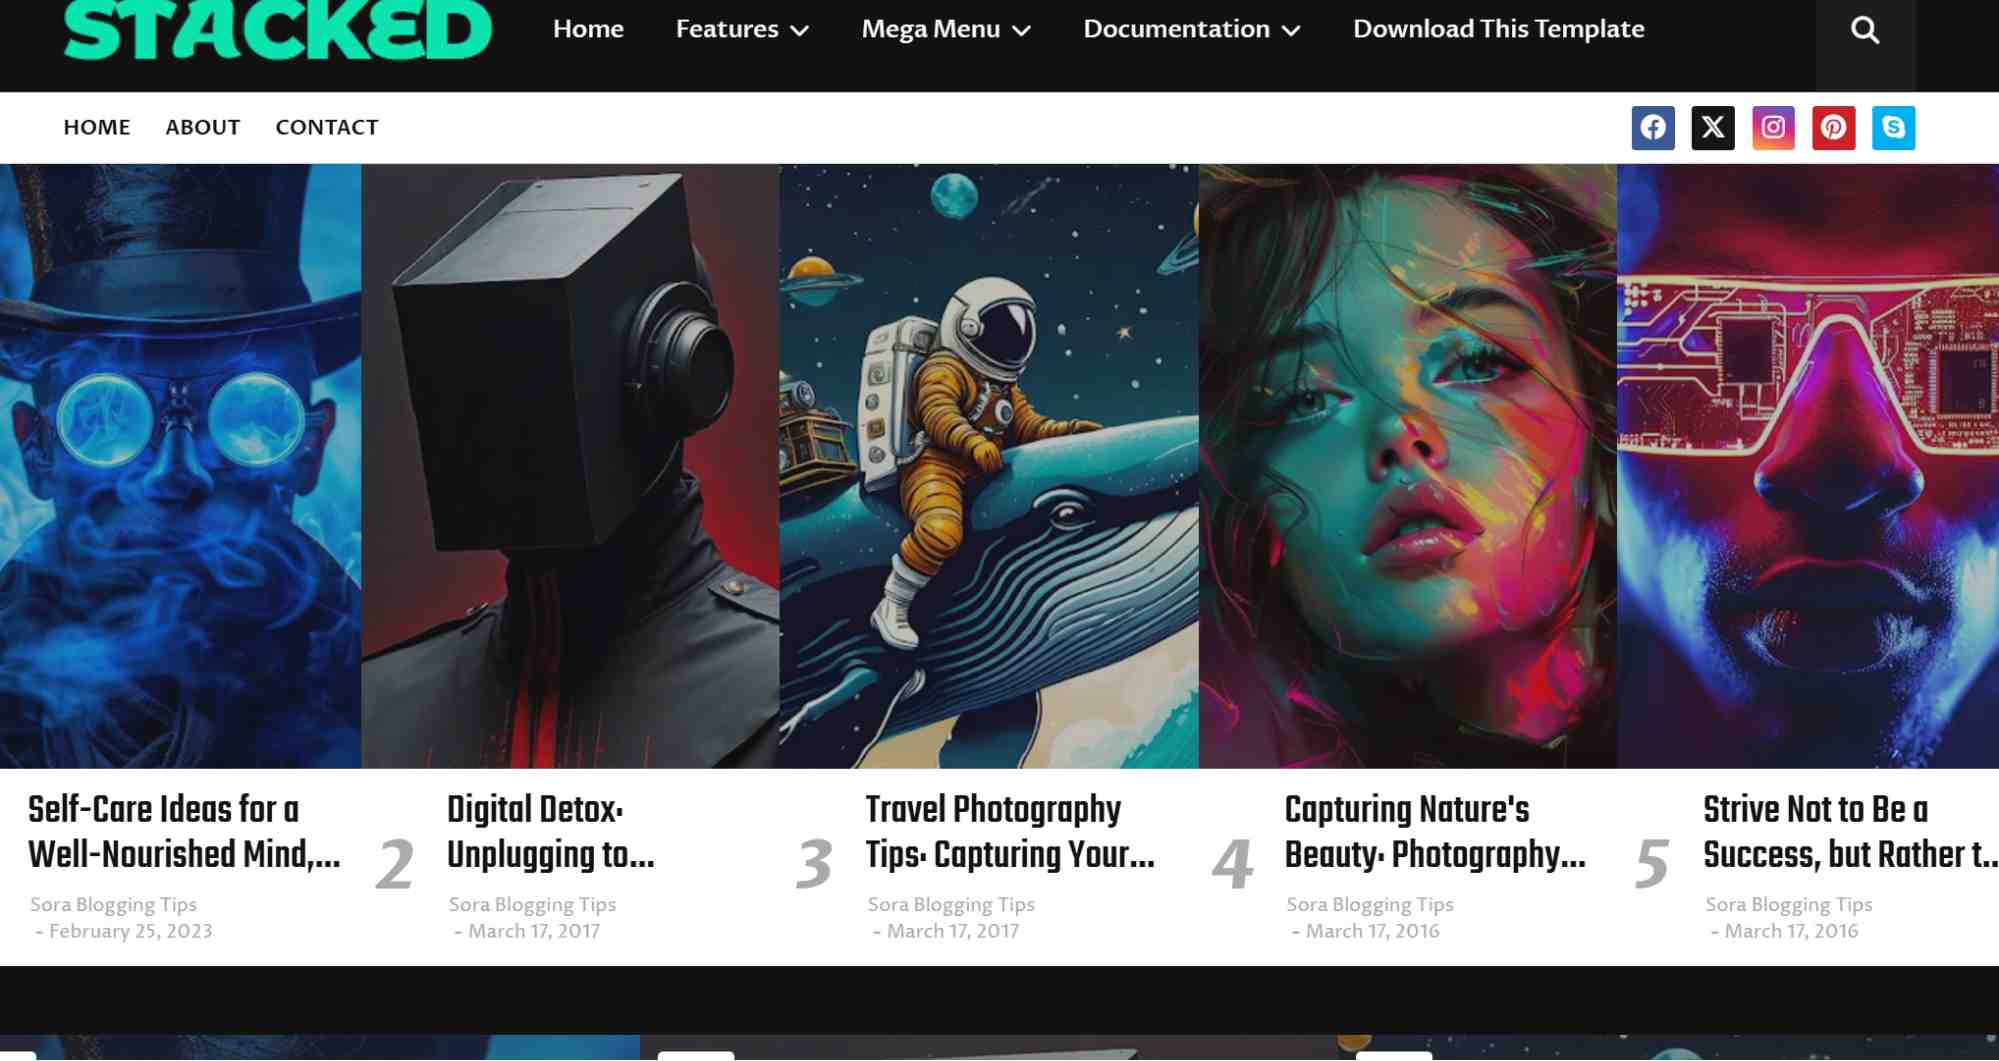Visit the Facebook social icon
Viewport: 1999px width, 1061px height.
[1652, 128]
